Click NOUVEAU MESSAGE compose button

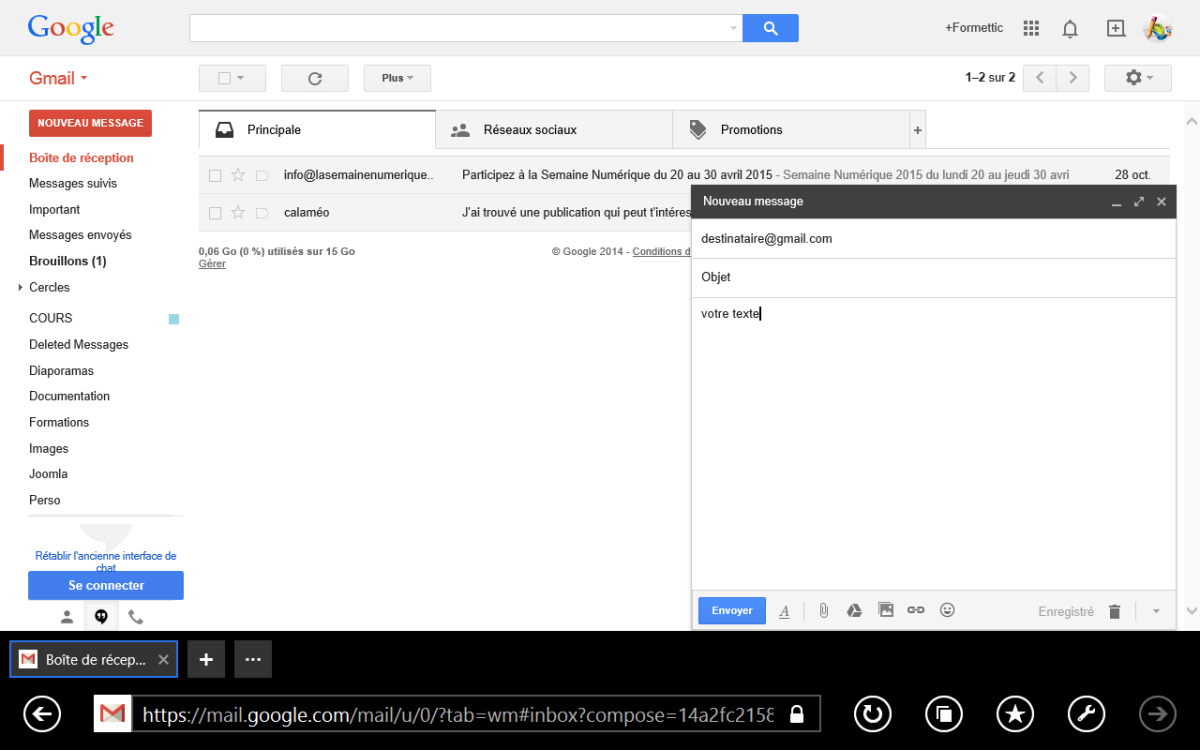(90, 123)
